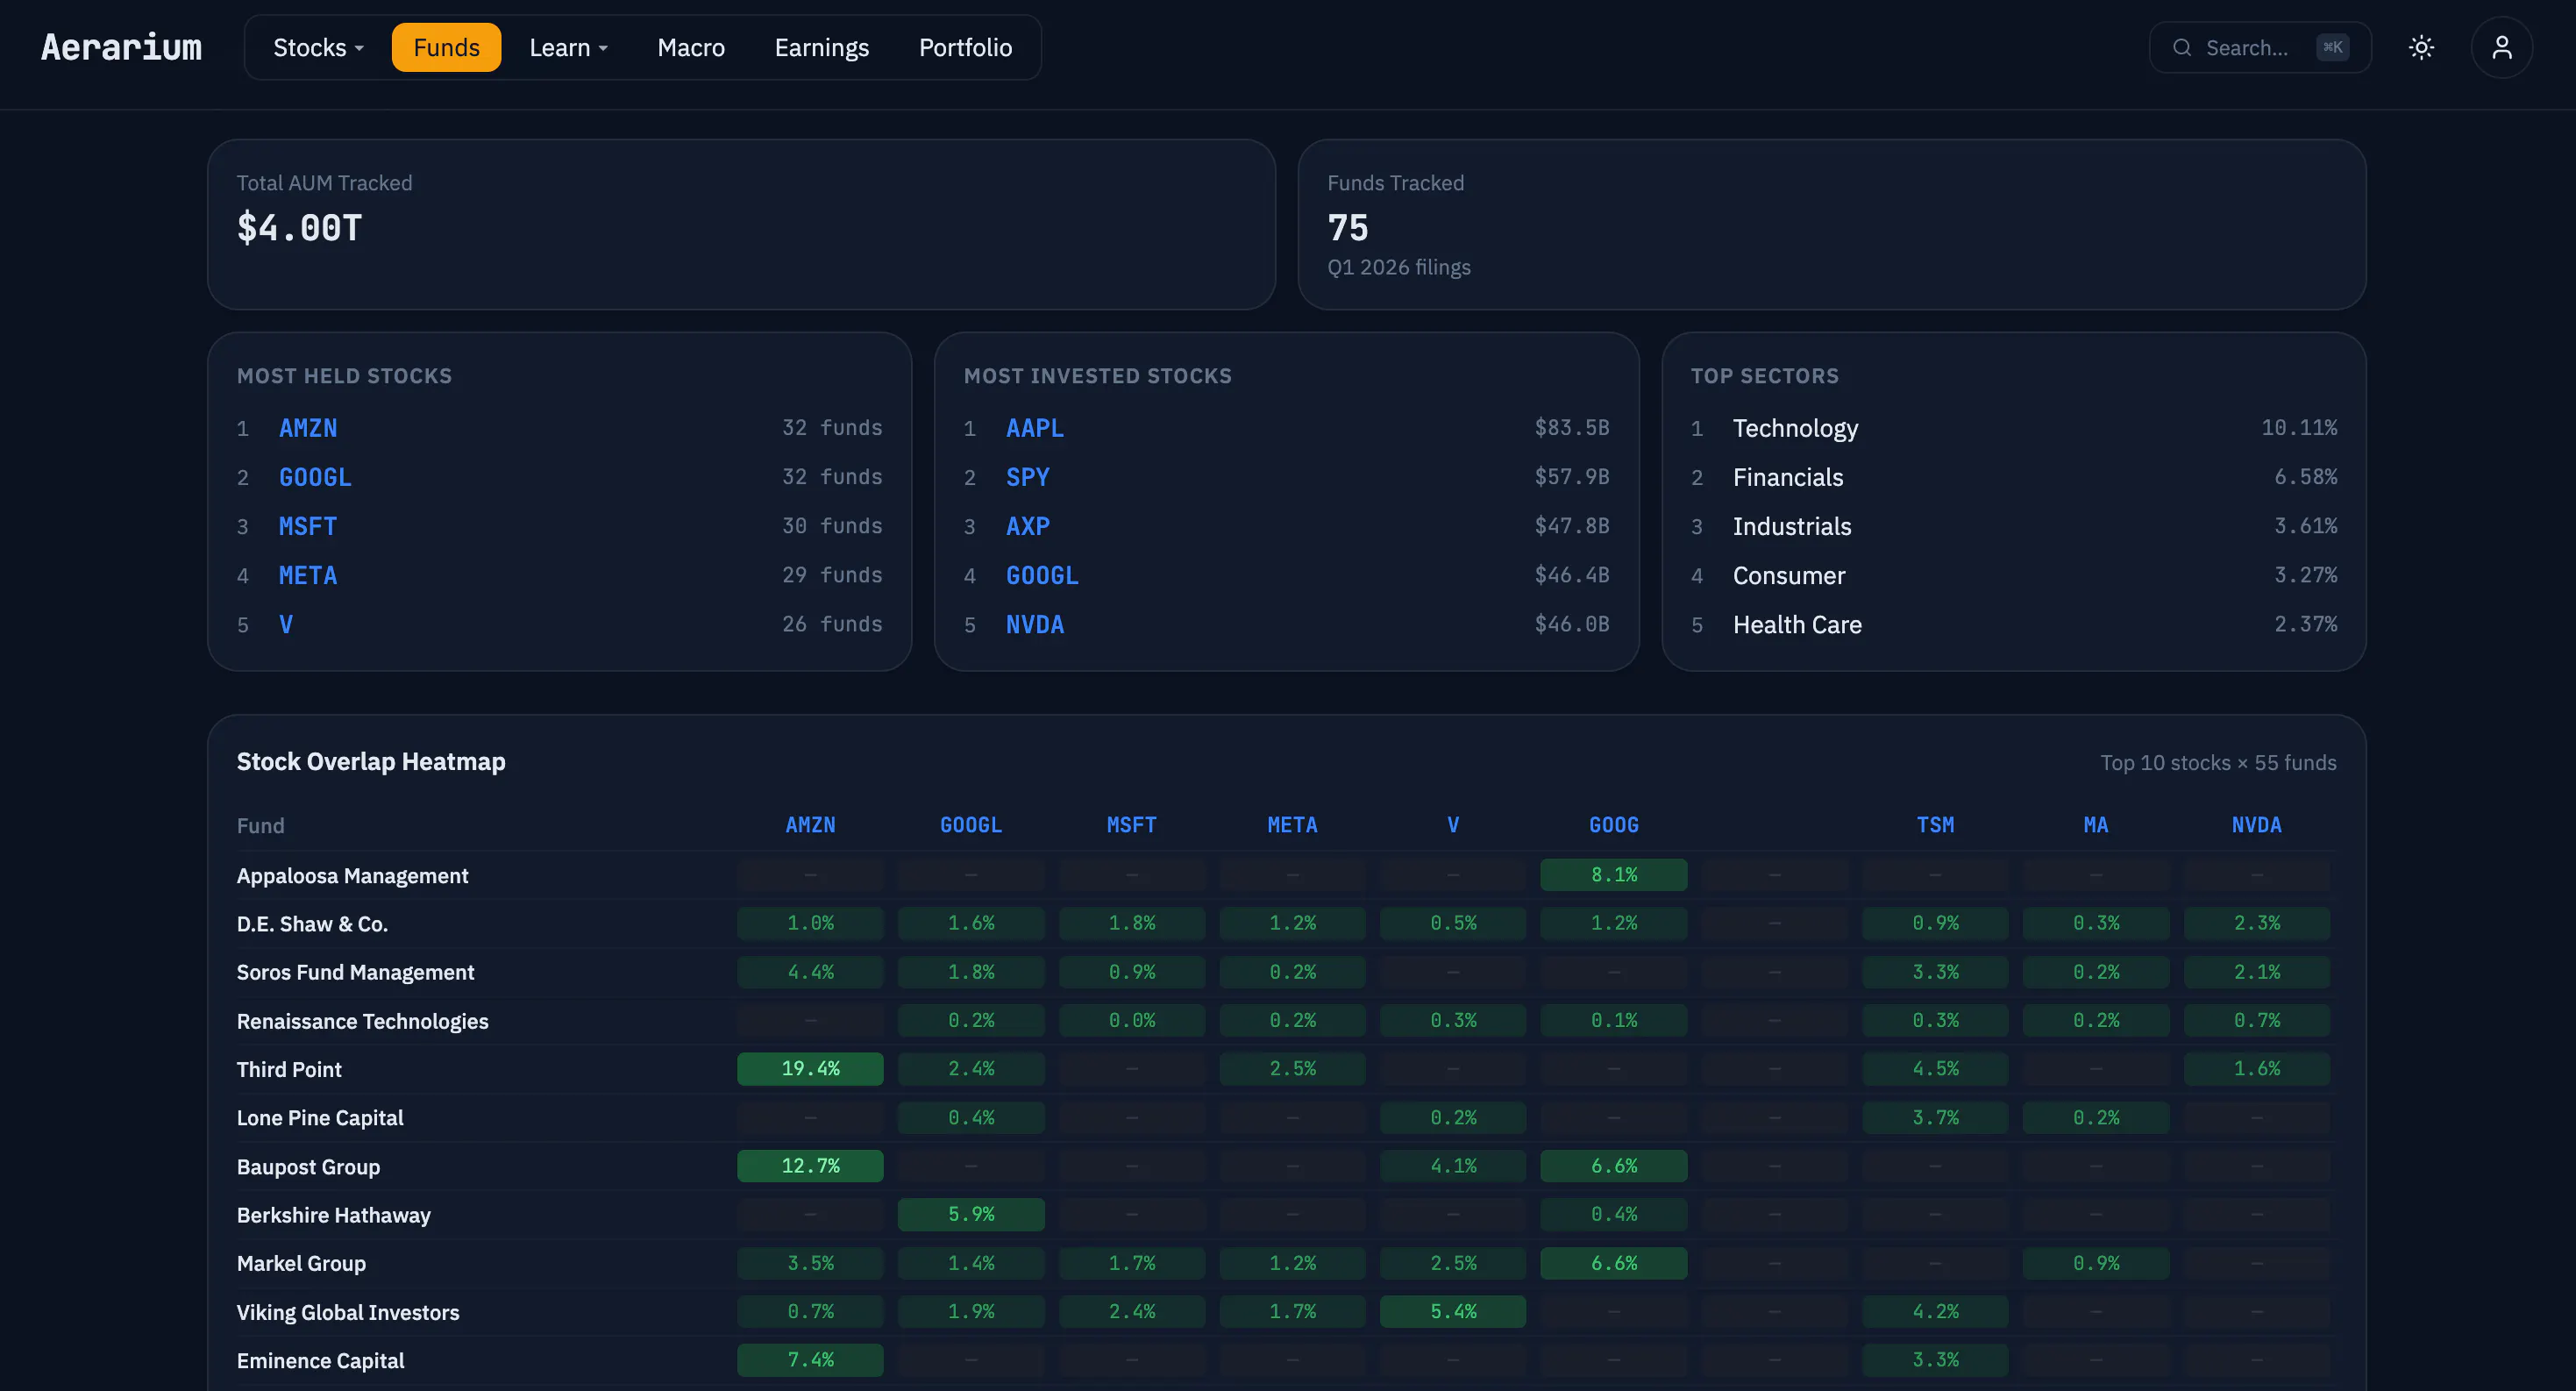Click the Stock Overlap Heatmap heading
Viewport: 2576px width, 1391px height.
(371, 762)
